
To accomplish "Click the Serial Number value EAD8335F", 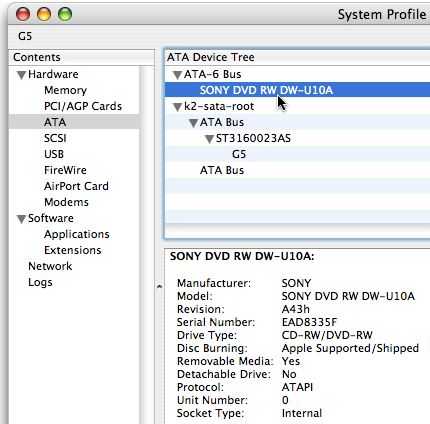I will (x=309, y=322).
